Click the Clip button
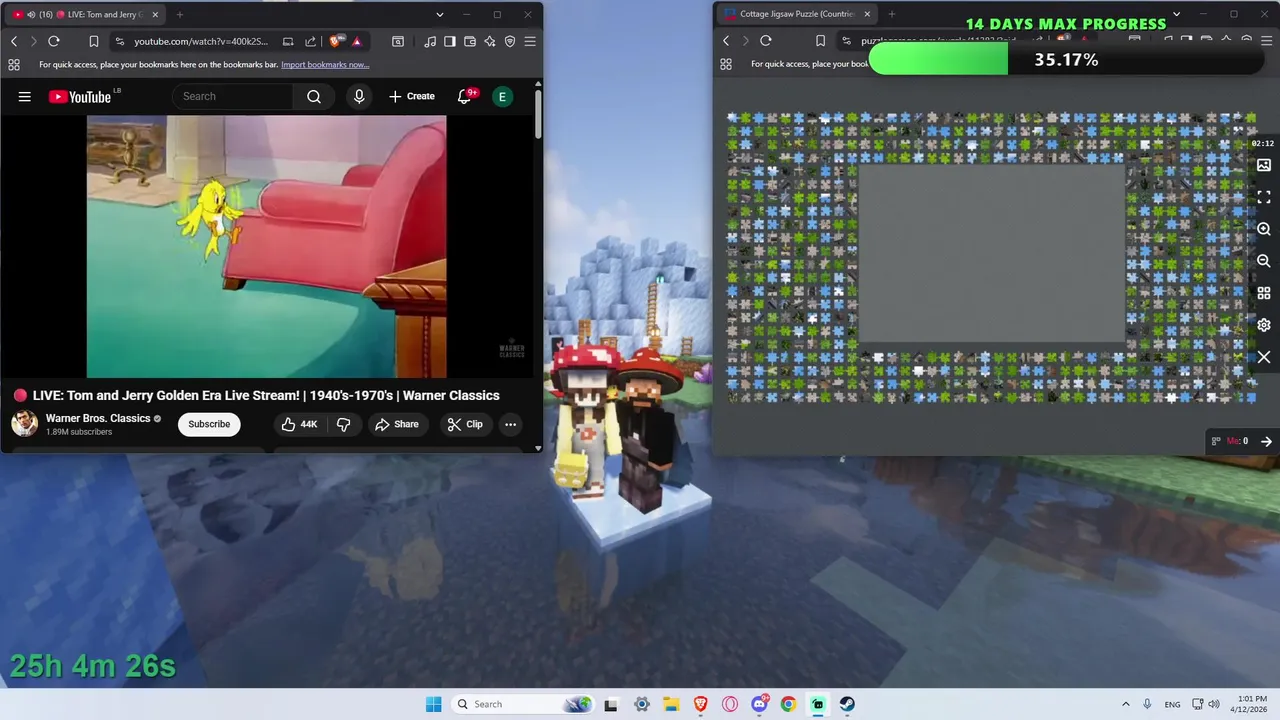The image size is (1280, 720). (465, 424)
